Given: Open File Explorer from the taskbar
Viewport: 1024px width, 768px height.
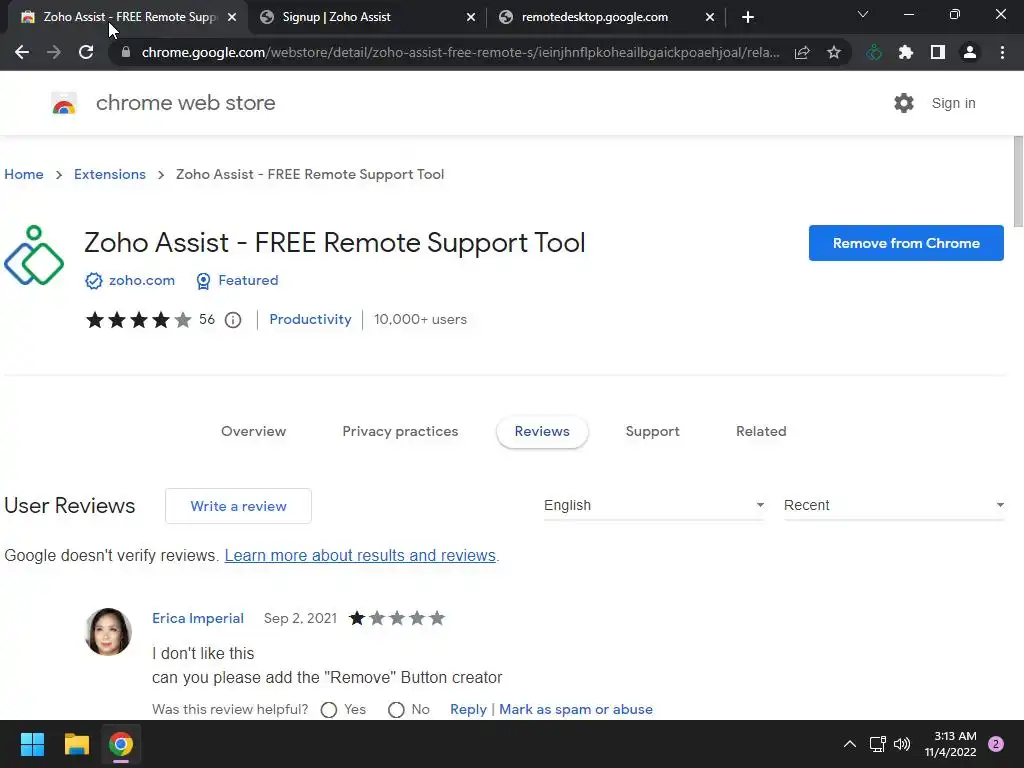Looking at the screenshot, I should point(76,744).
